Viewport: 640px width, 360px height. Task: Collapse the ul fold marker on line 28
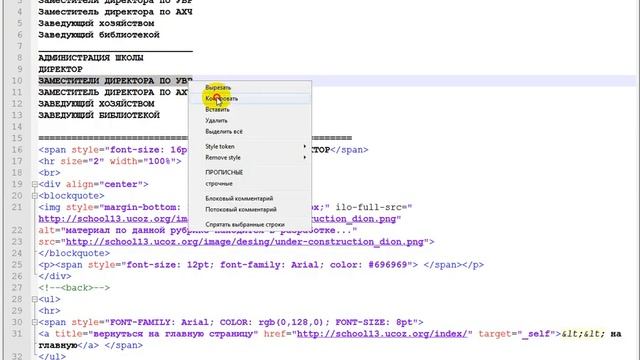[35, 299]
